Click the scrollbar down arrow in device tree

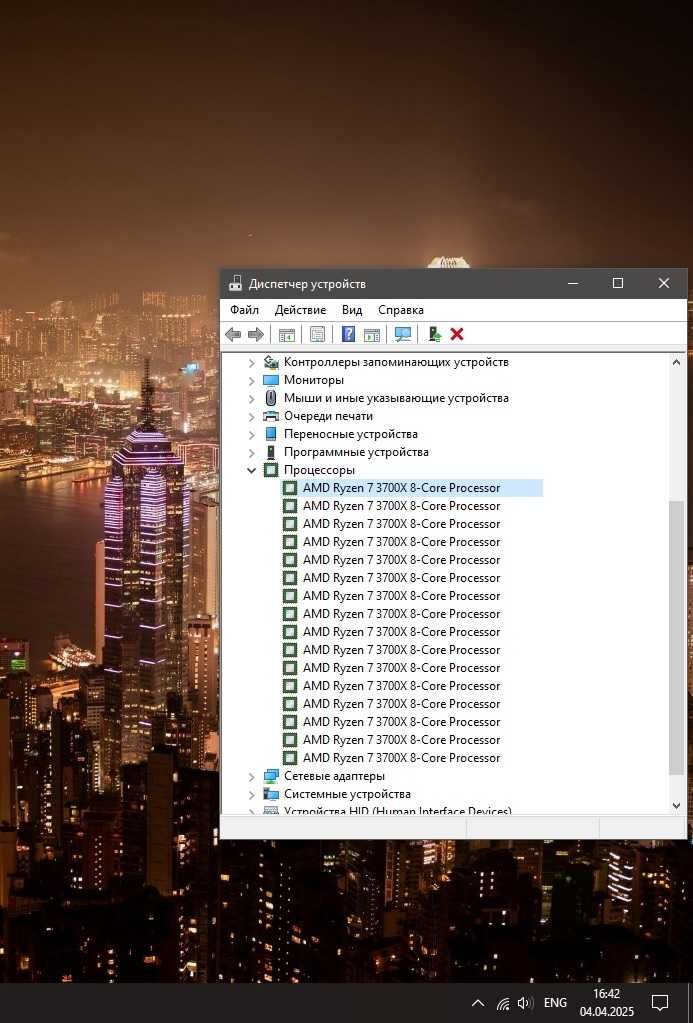[x=676, y=806]
